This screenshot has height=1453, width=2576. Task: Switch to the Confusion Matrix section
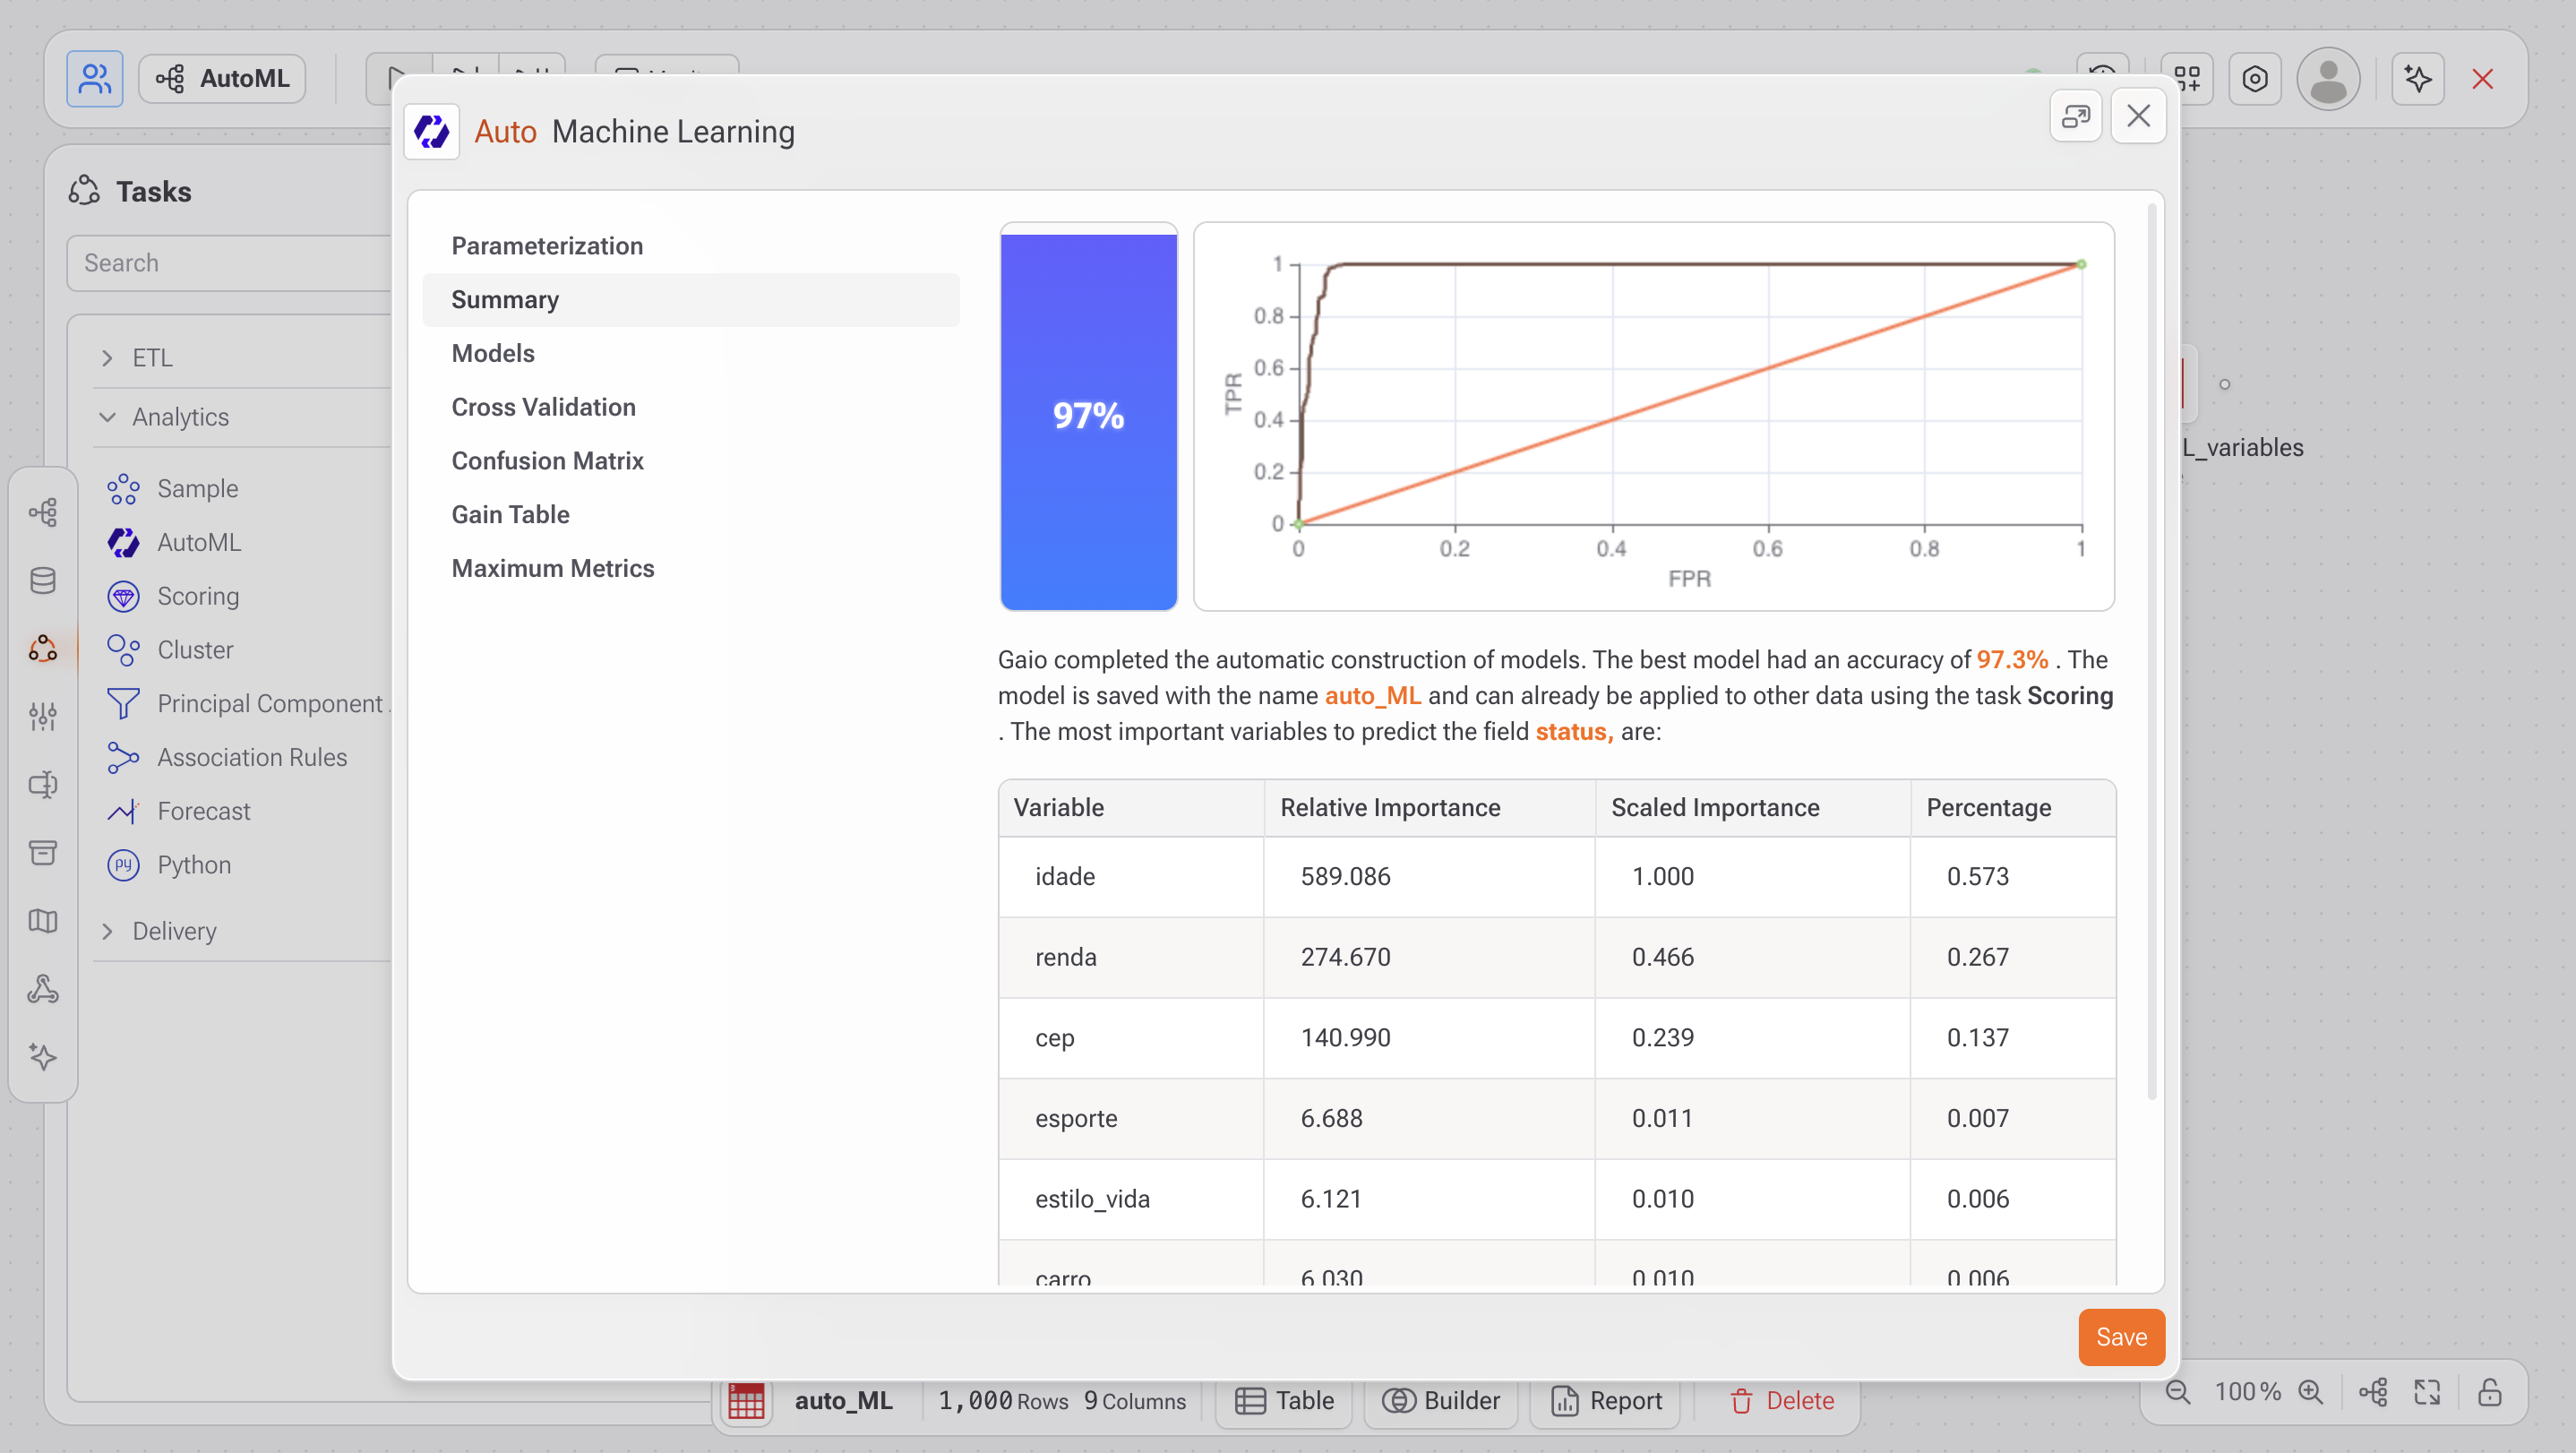point(547,461)
